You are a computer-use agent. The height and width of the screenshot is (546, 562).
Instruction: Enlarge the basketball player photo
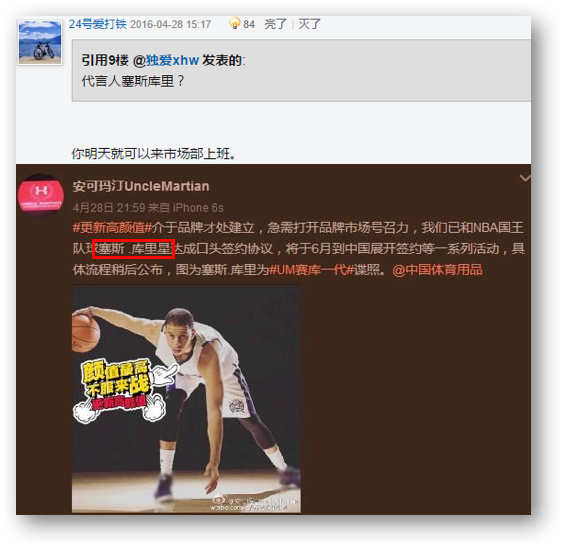point(186,399)
